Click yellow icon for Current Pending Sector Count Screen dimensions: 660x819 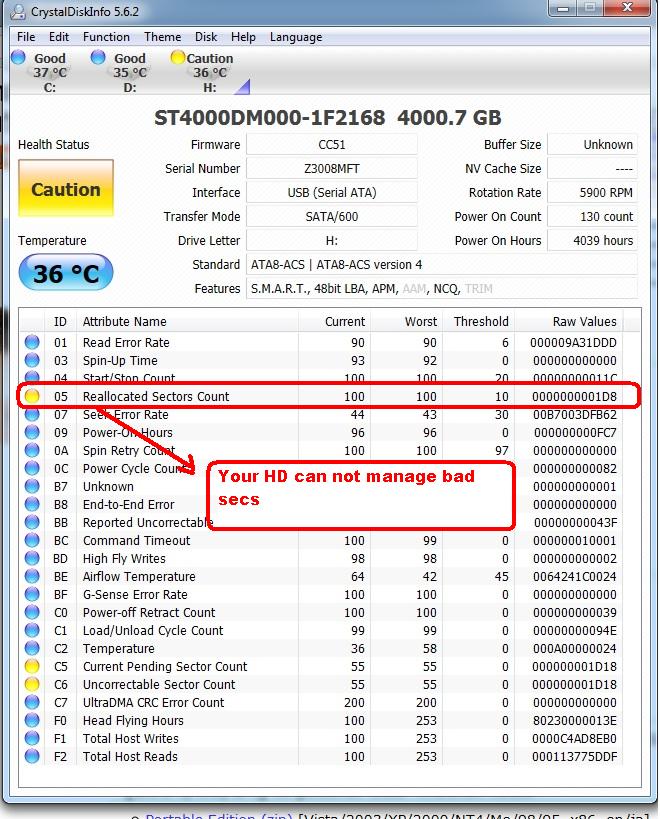pyautogui.click(x=32, y=666)
